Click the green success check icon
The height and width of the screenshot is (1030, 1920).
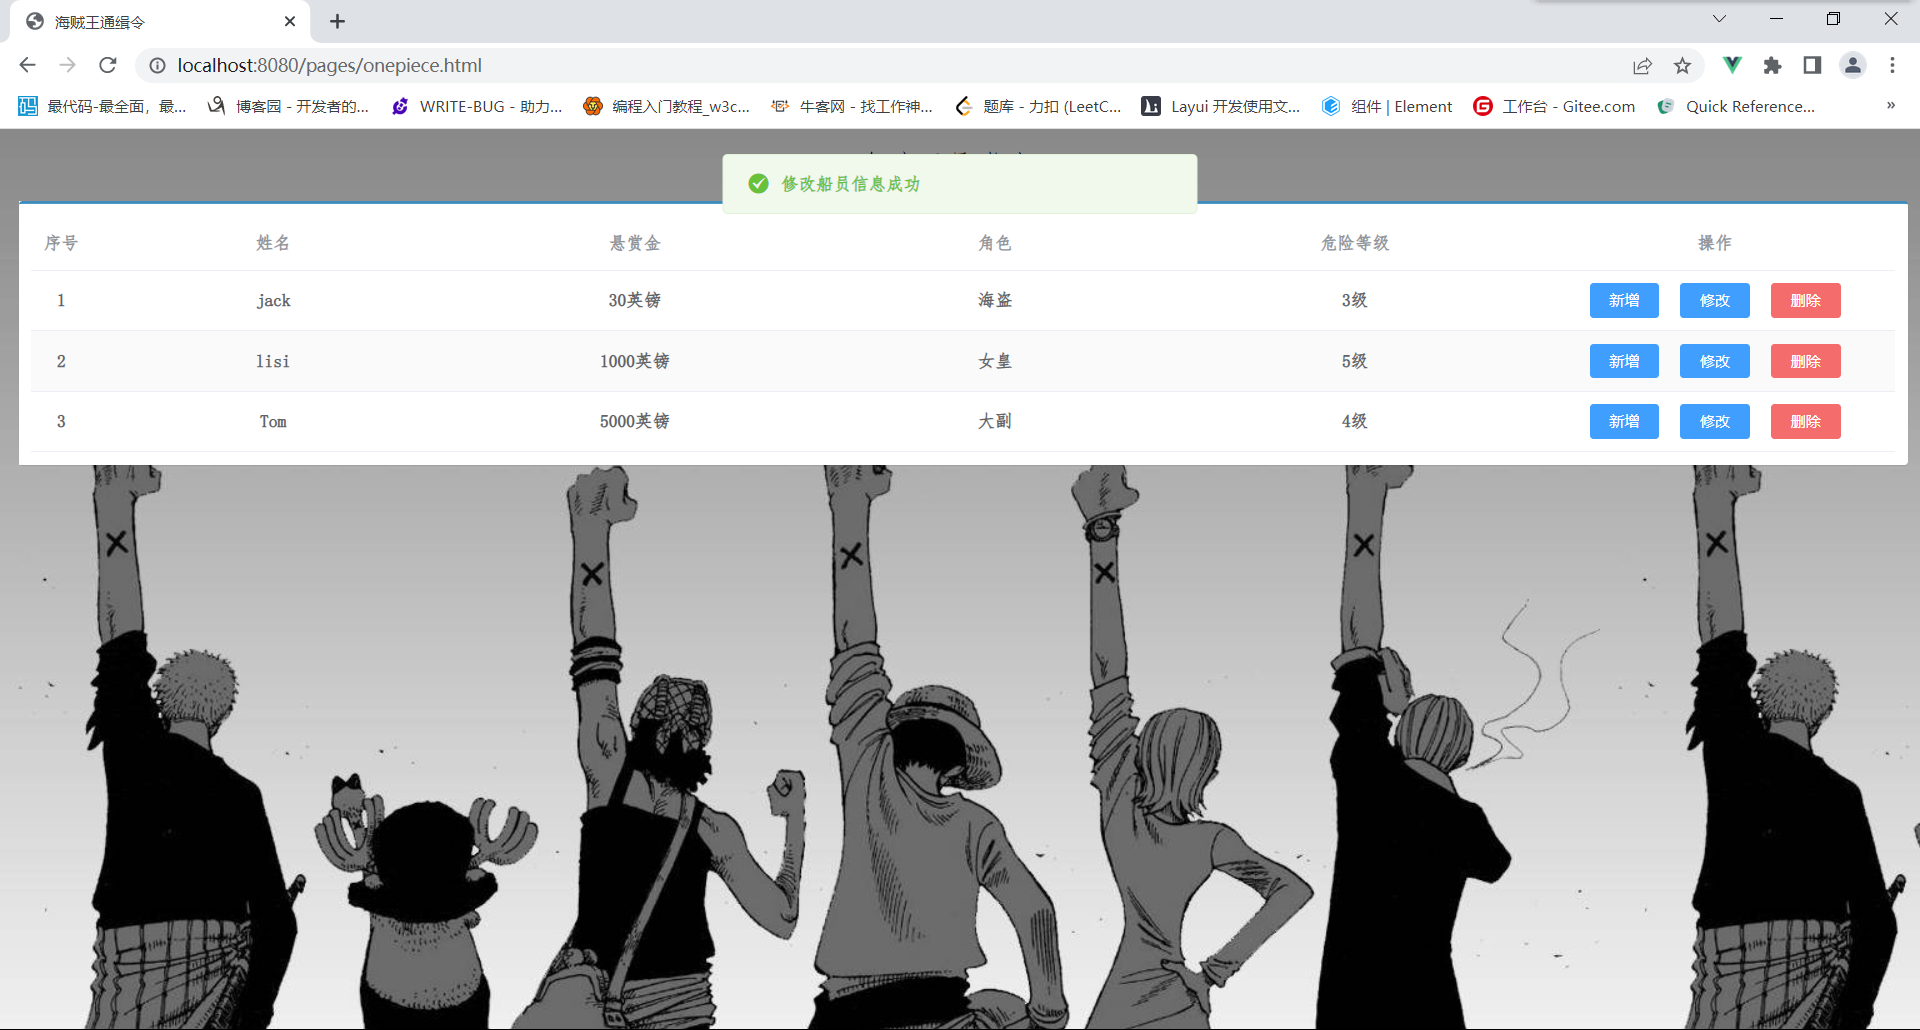pyautogui.click(x=758, y=183)
